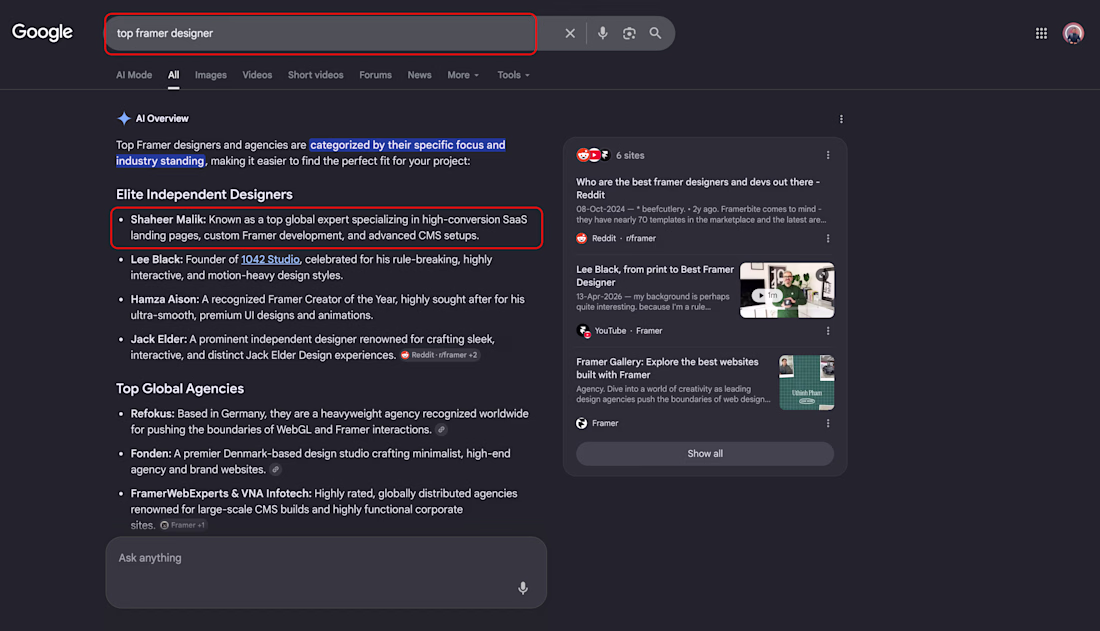Screen dimensions: 1100x631
Task: Click the Framer +1 source chip
Action: point(183,525)
